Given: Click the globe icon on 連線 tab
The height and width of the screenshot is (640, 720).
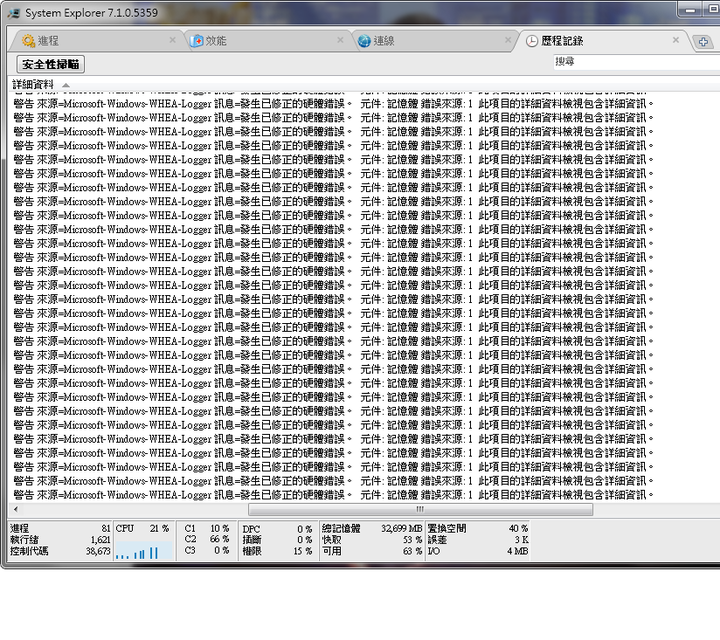Looking at the screenshot, I should (364, 41).
